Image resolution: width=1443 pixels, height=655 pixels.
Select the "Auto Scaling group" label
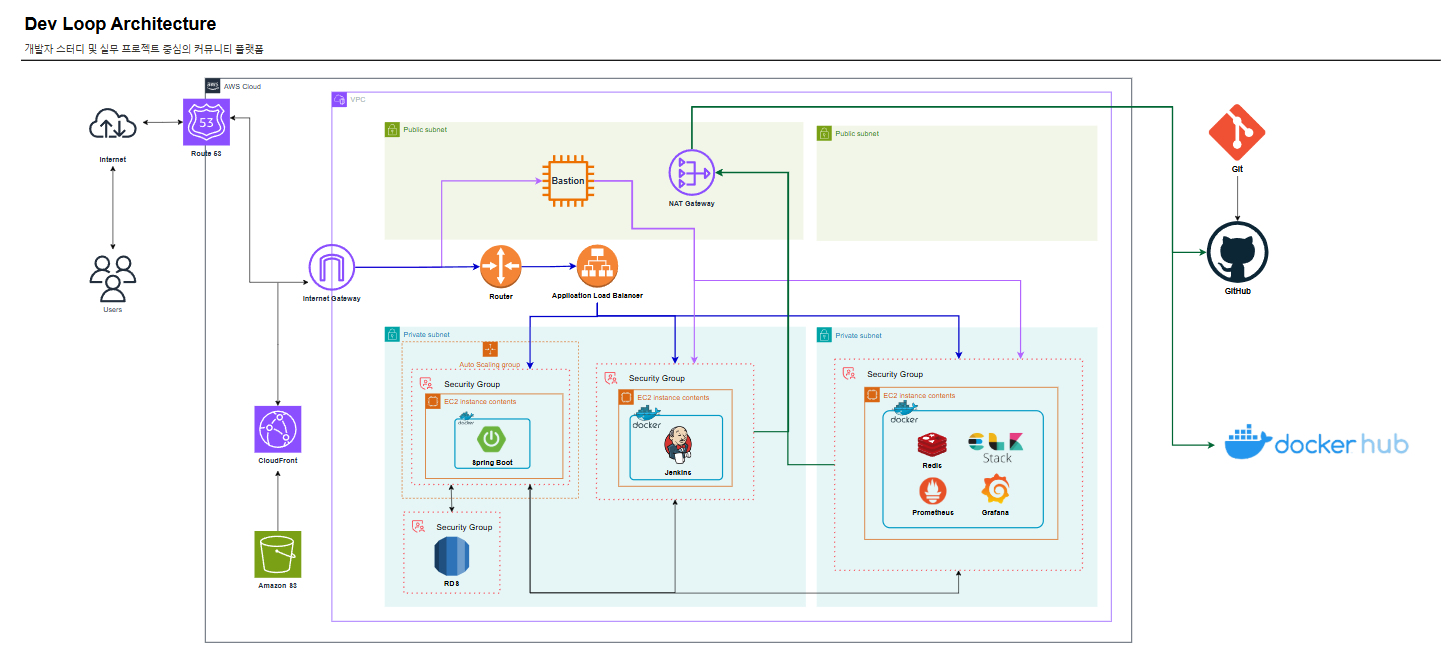coord(490,365)
